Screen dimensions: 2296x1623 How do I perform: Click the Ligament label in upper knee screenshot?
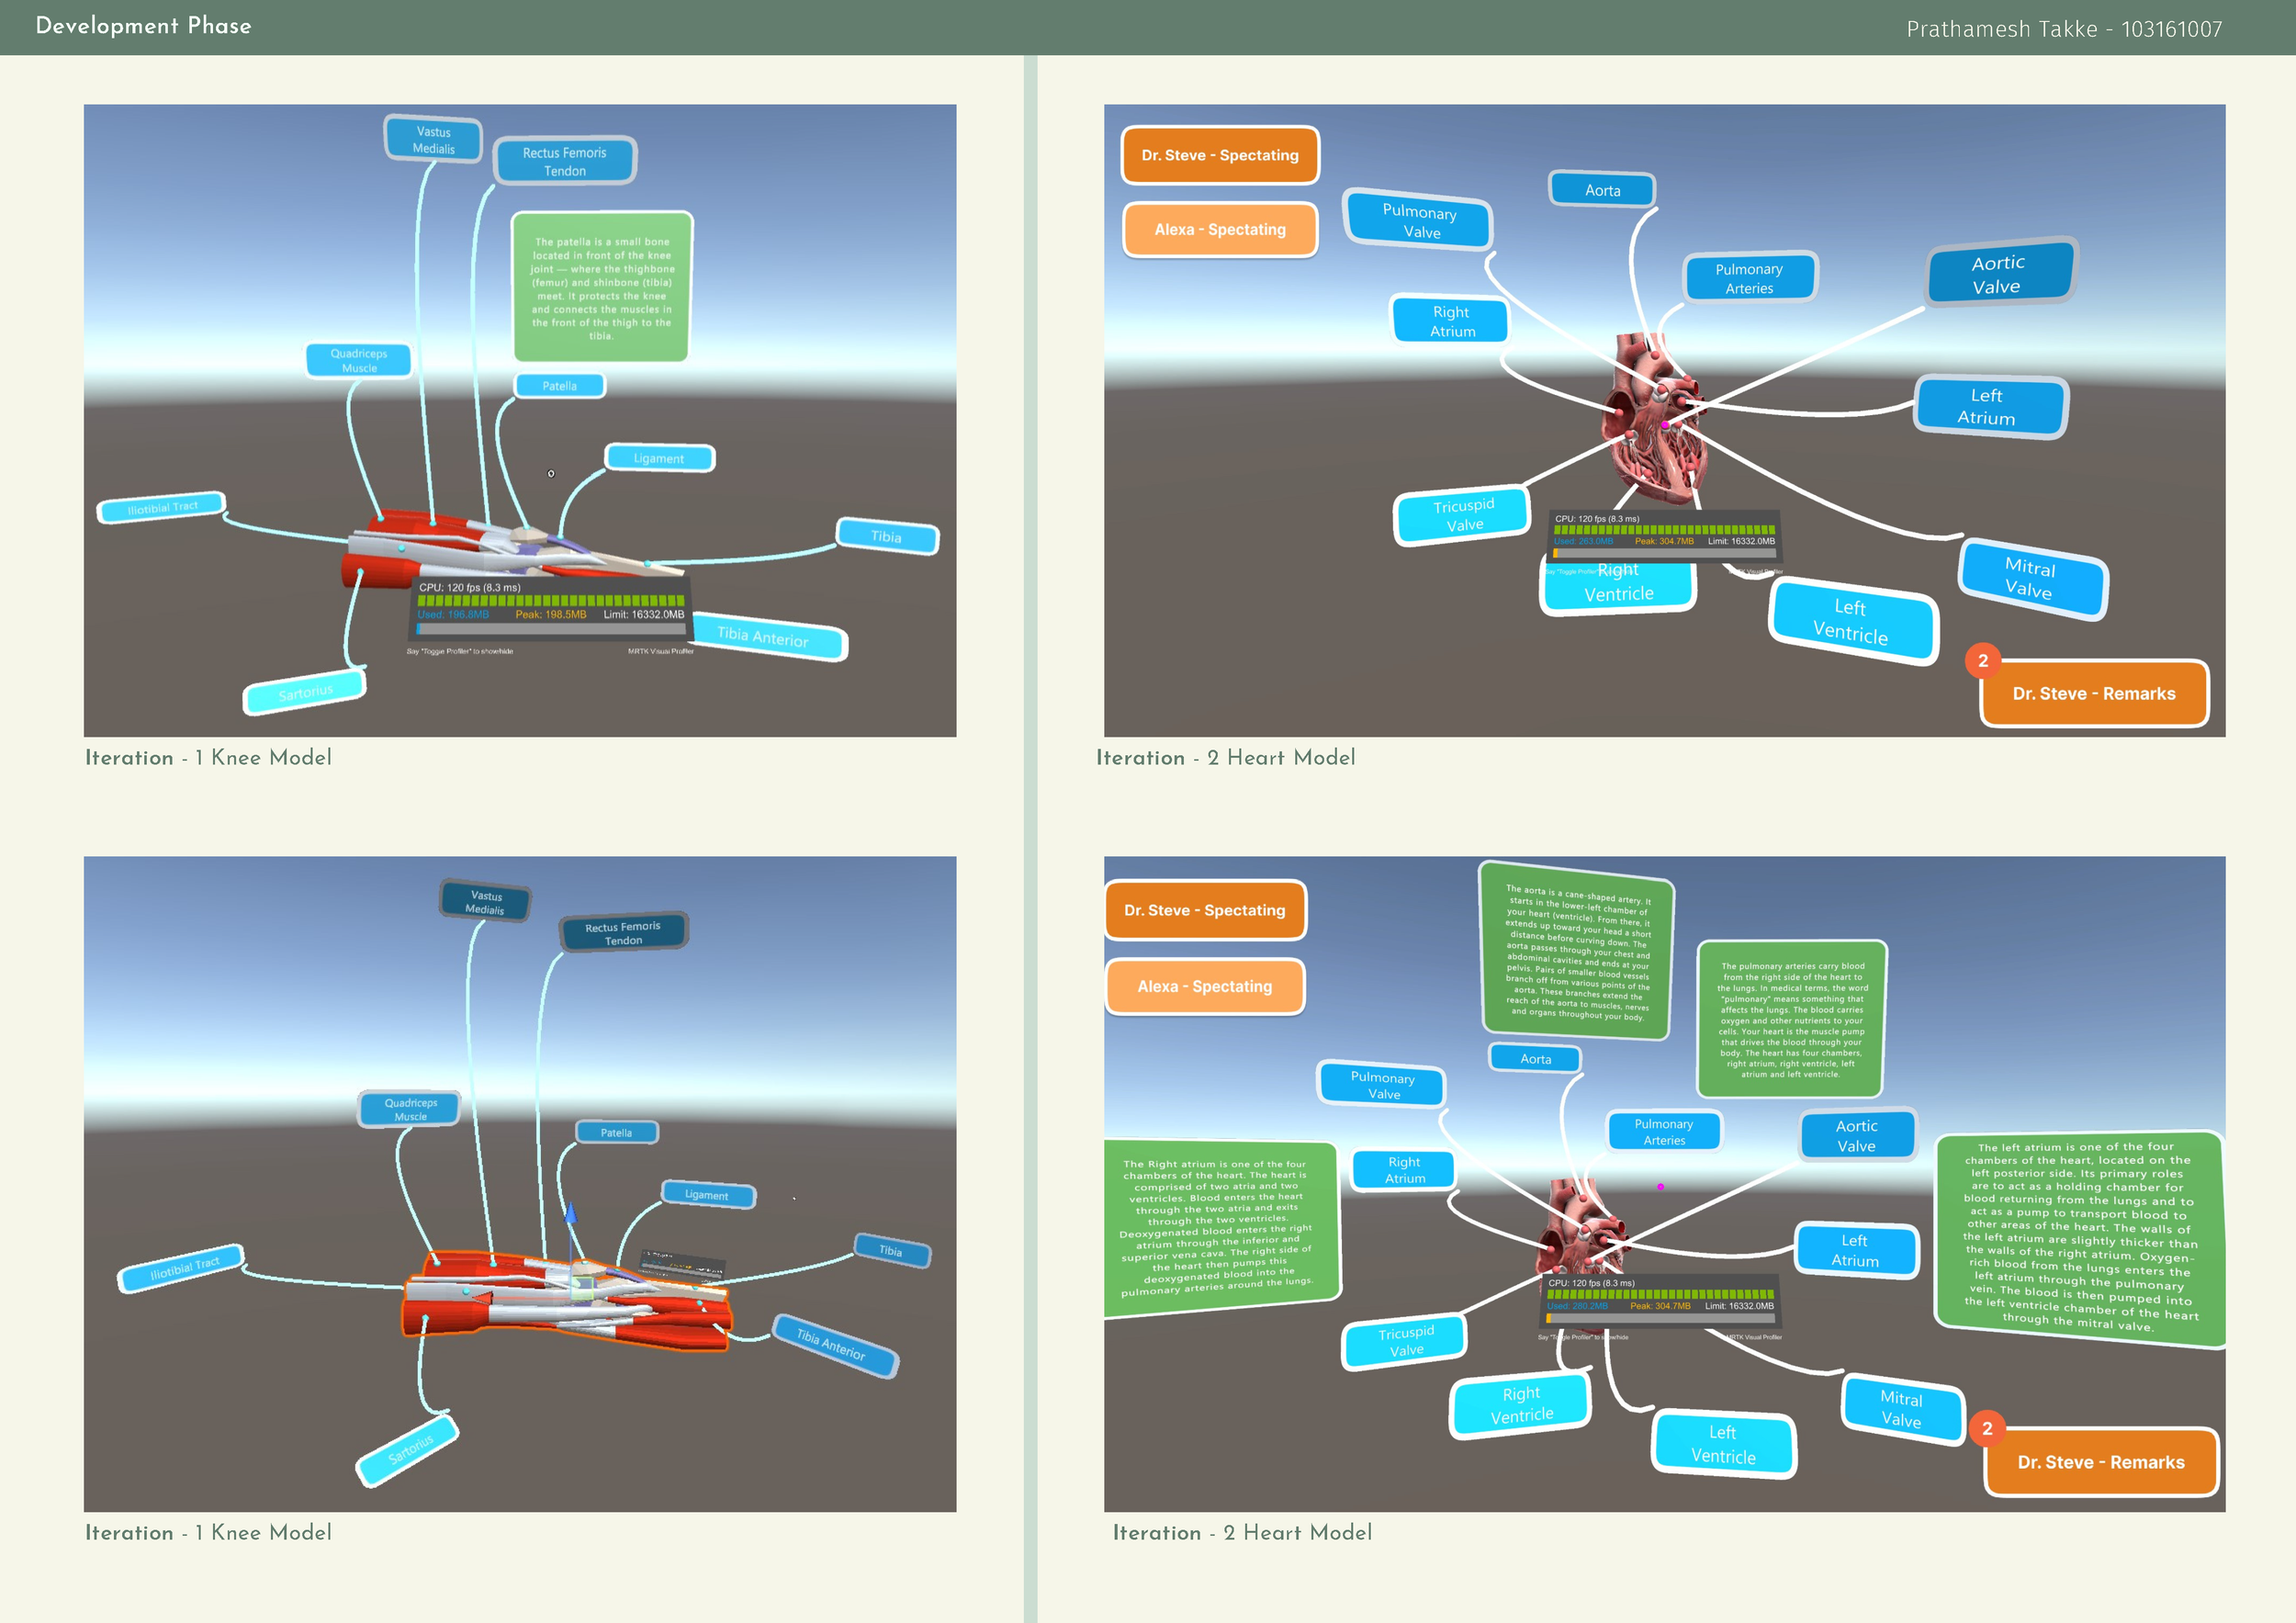[659, 458]
